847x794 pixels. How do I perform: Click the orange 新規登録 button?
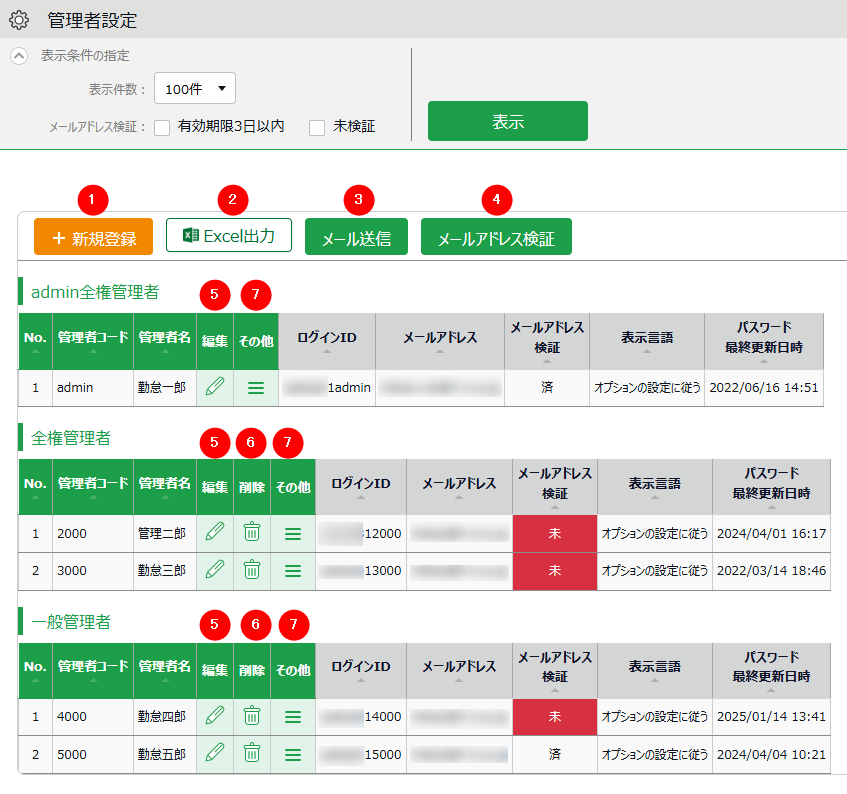[x=93, y=237]
